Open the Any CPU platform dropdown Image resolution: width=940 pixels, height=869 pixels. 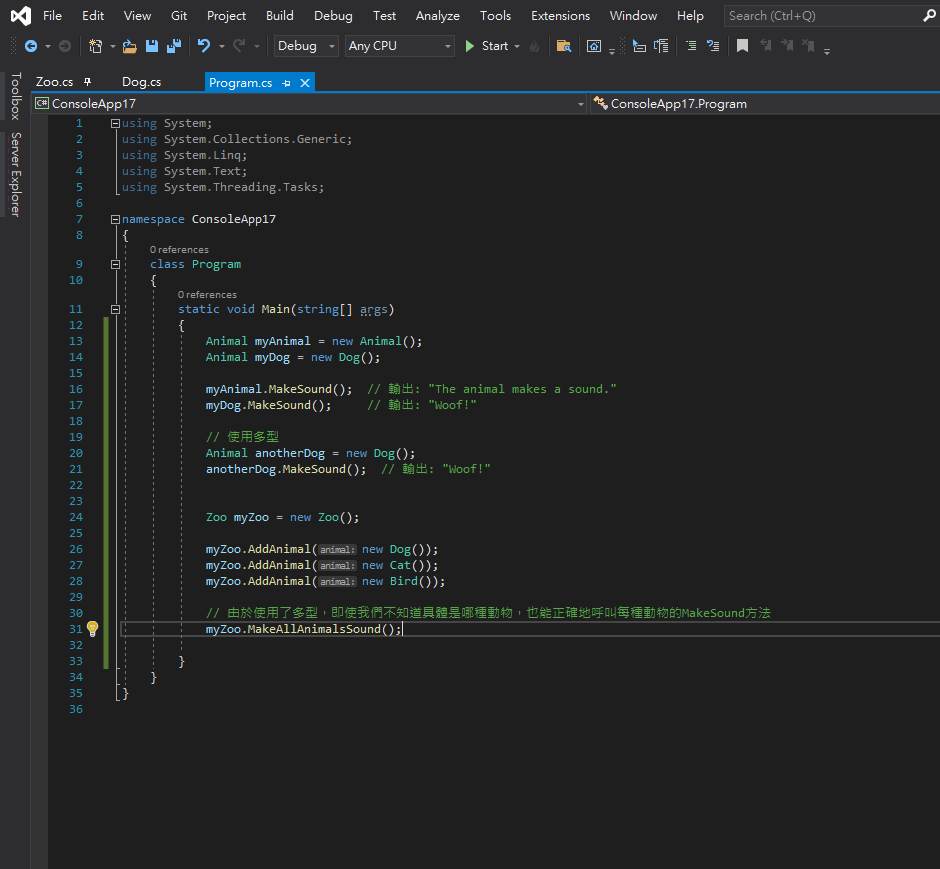399,46
